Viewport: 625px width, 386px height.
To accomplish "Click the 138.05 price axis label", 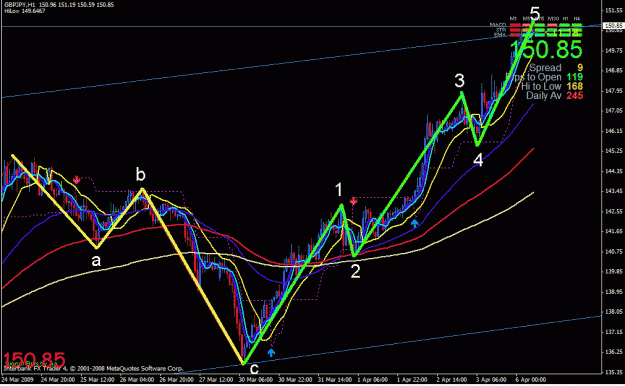I will (614, 312).
